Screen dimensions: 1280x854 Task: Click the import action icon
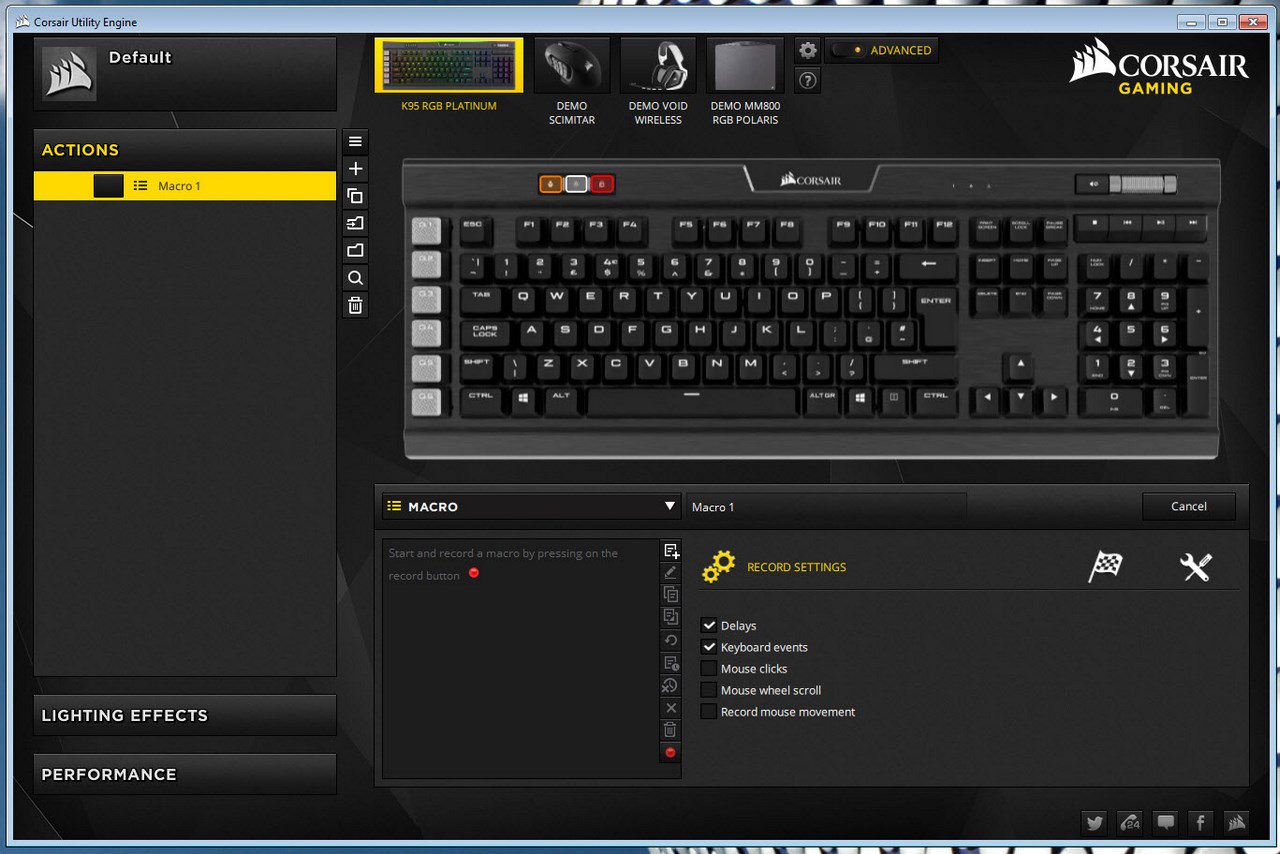pos(355,223)
